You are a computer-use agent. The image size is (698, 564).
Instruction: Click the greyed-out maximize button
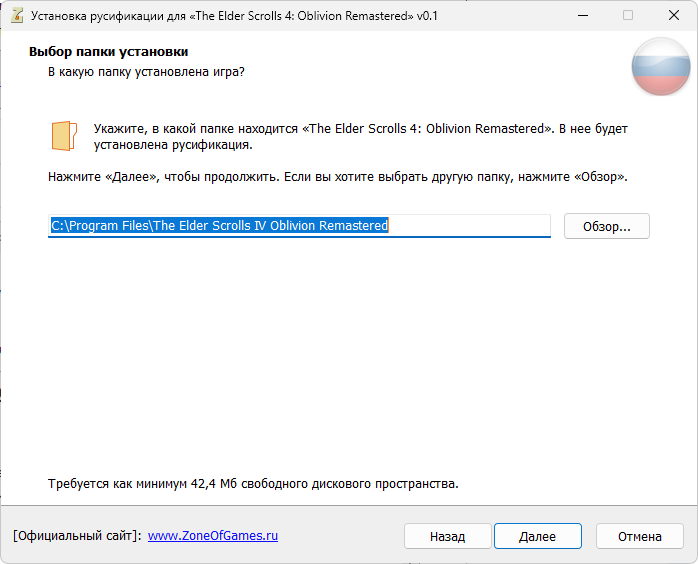tap(628, 16)
